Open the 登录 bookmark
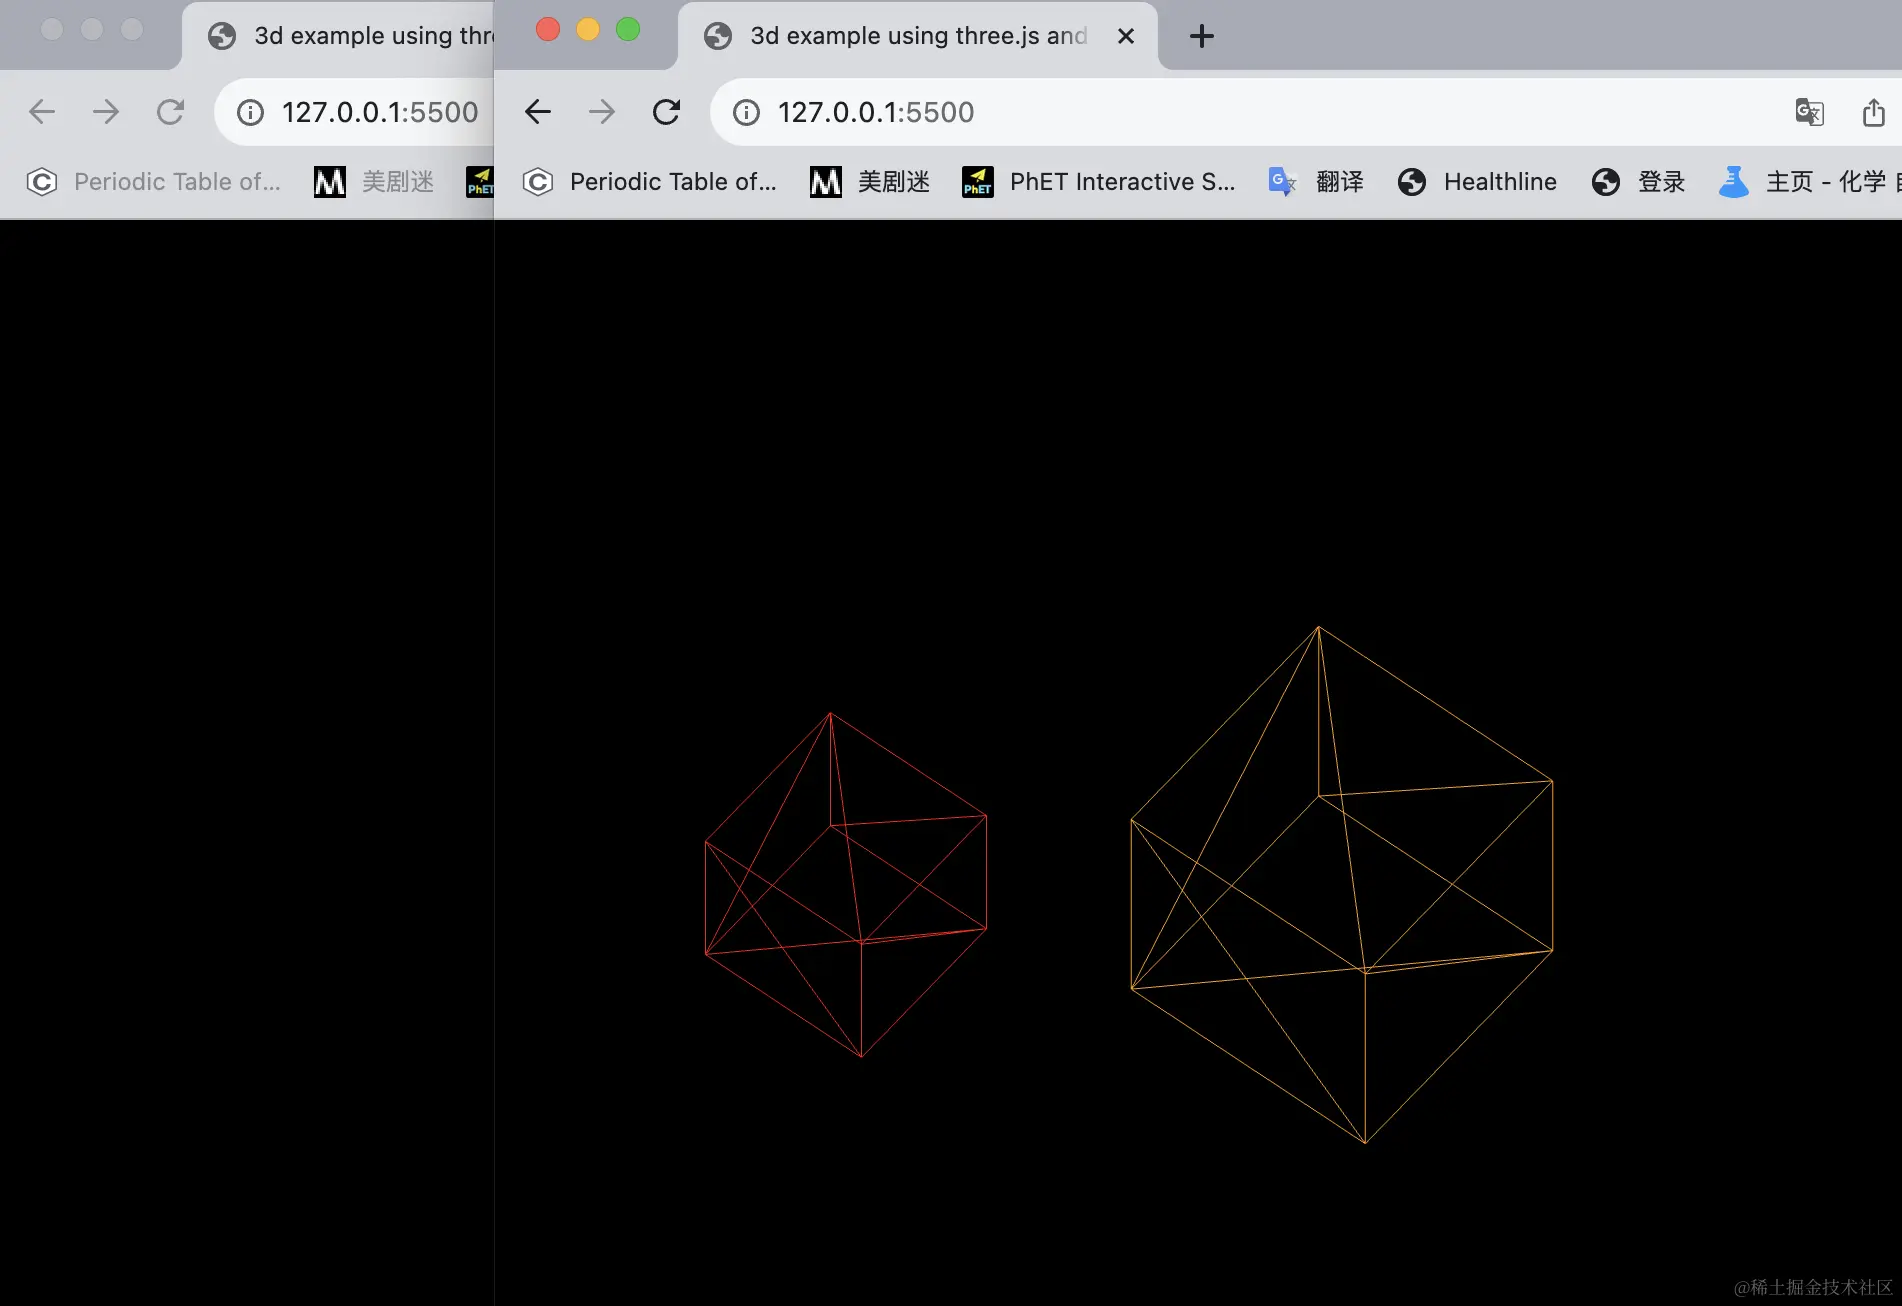 pyautogui.click(x=1638, y=182)
